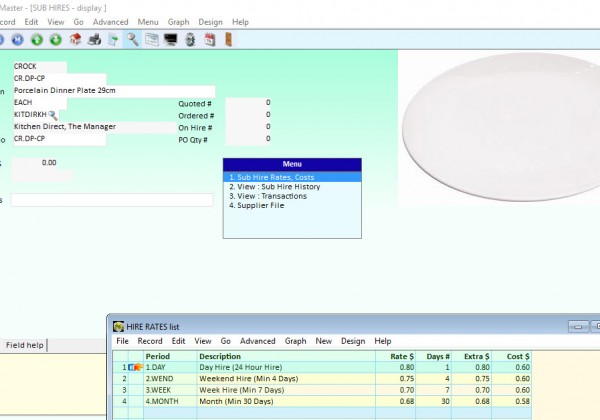600x420 pixels.
Task: Click the 'Extra $' column header
Action: point(471,357)
